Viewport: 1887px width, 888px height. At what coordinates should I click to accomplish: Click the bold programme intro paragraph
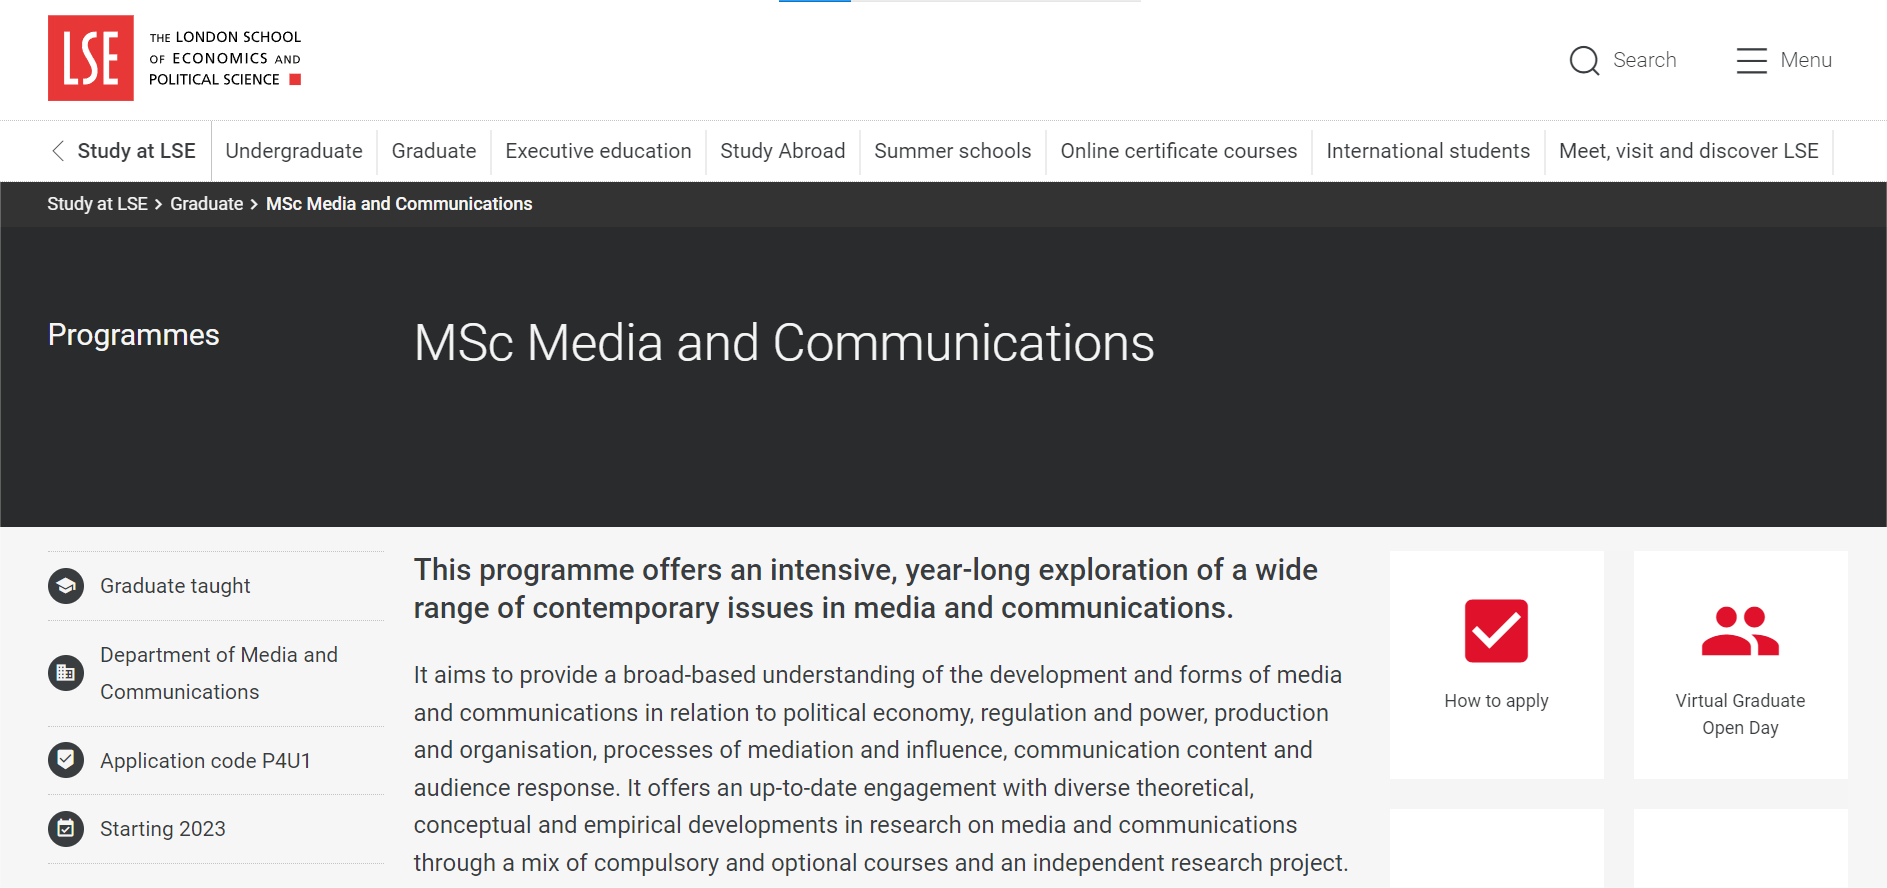(x=866, y=589)
